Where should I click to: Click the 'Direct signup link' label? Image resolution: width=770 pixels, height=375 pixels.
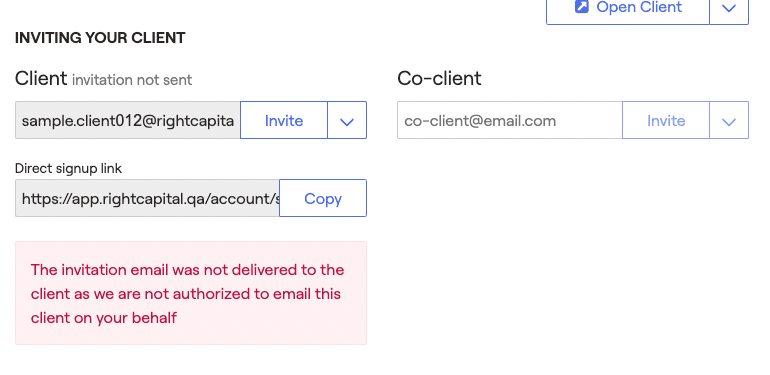(x=69, y=168)
